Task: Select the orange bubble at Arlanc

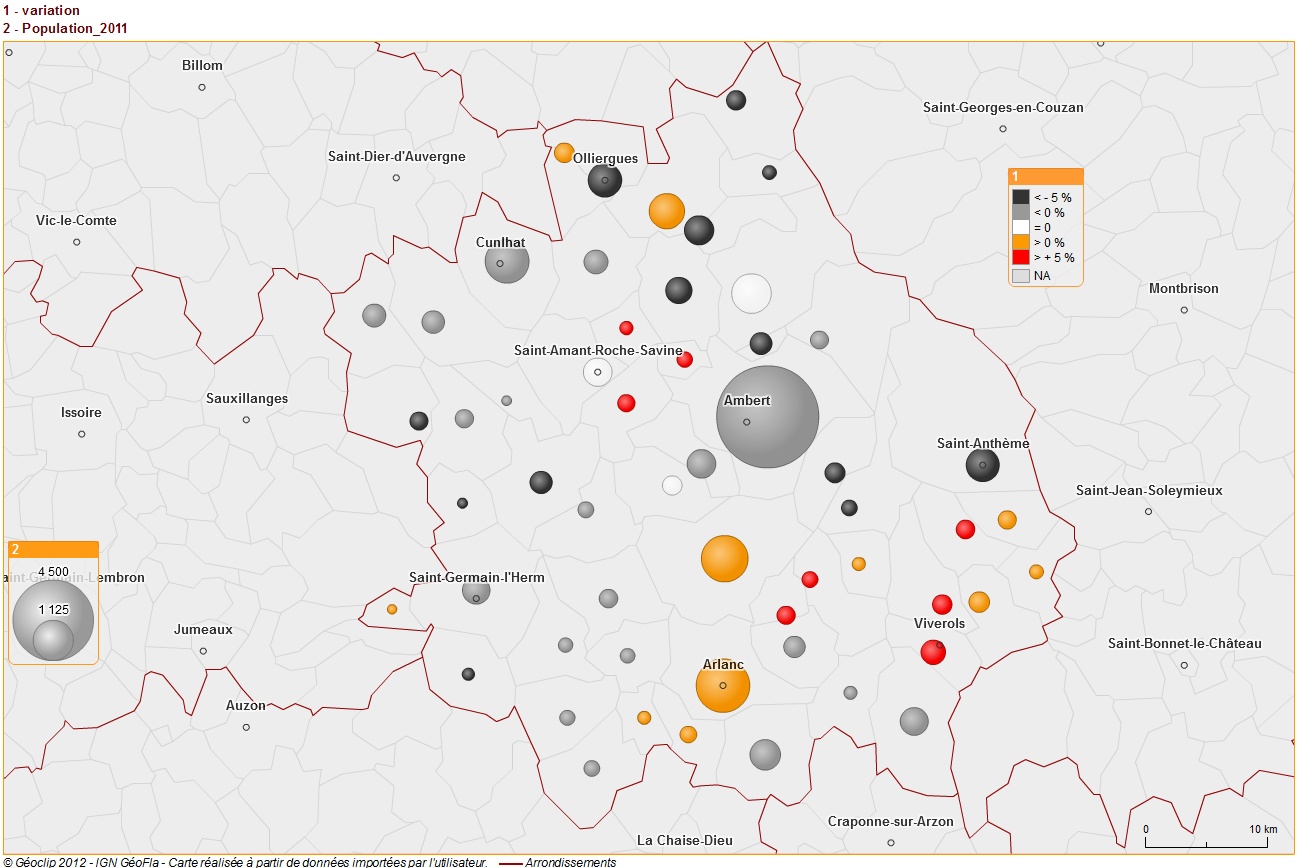Action: (x=722, y=685)
